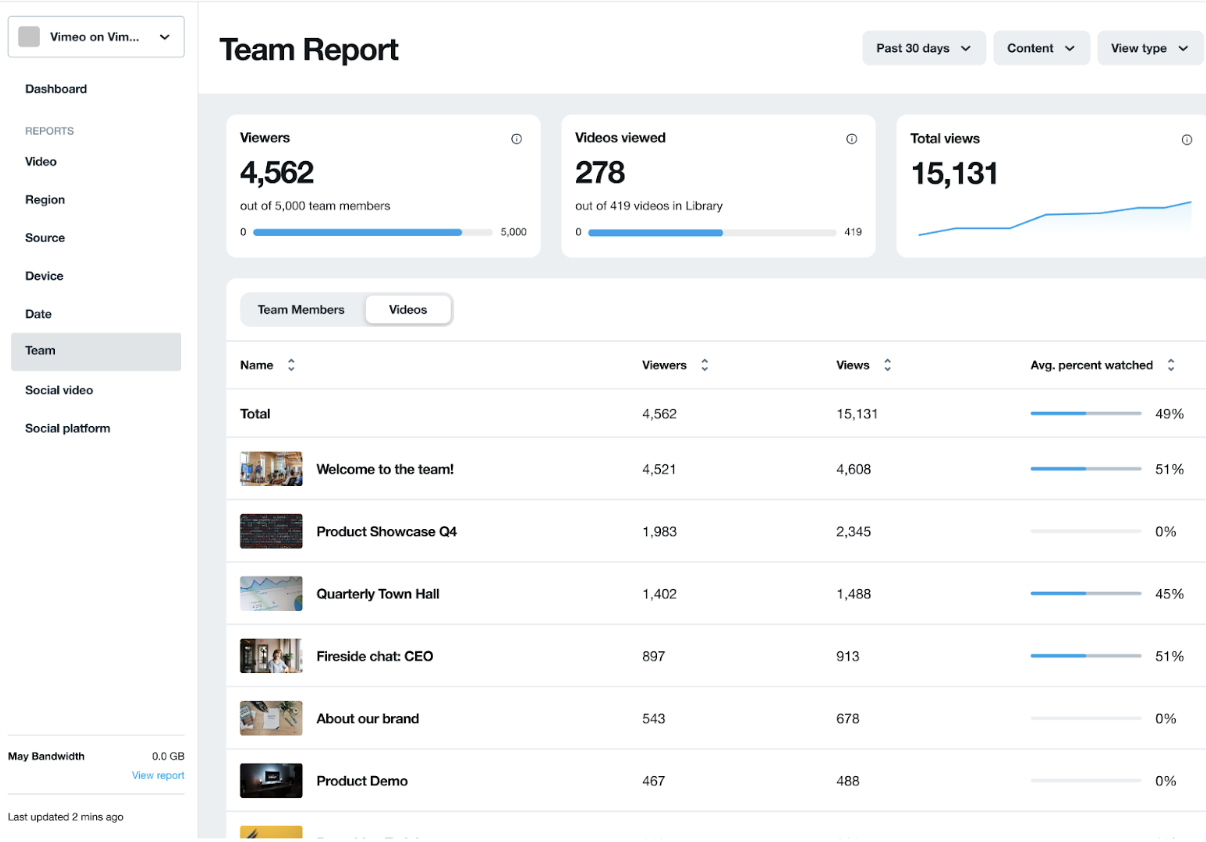The image size is (1206, 842).
Task: Sort by Avg. percent watched arrows
Action: 1170,365
